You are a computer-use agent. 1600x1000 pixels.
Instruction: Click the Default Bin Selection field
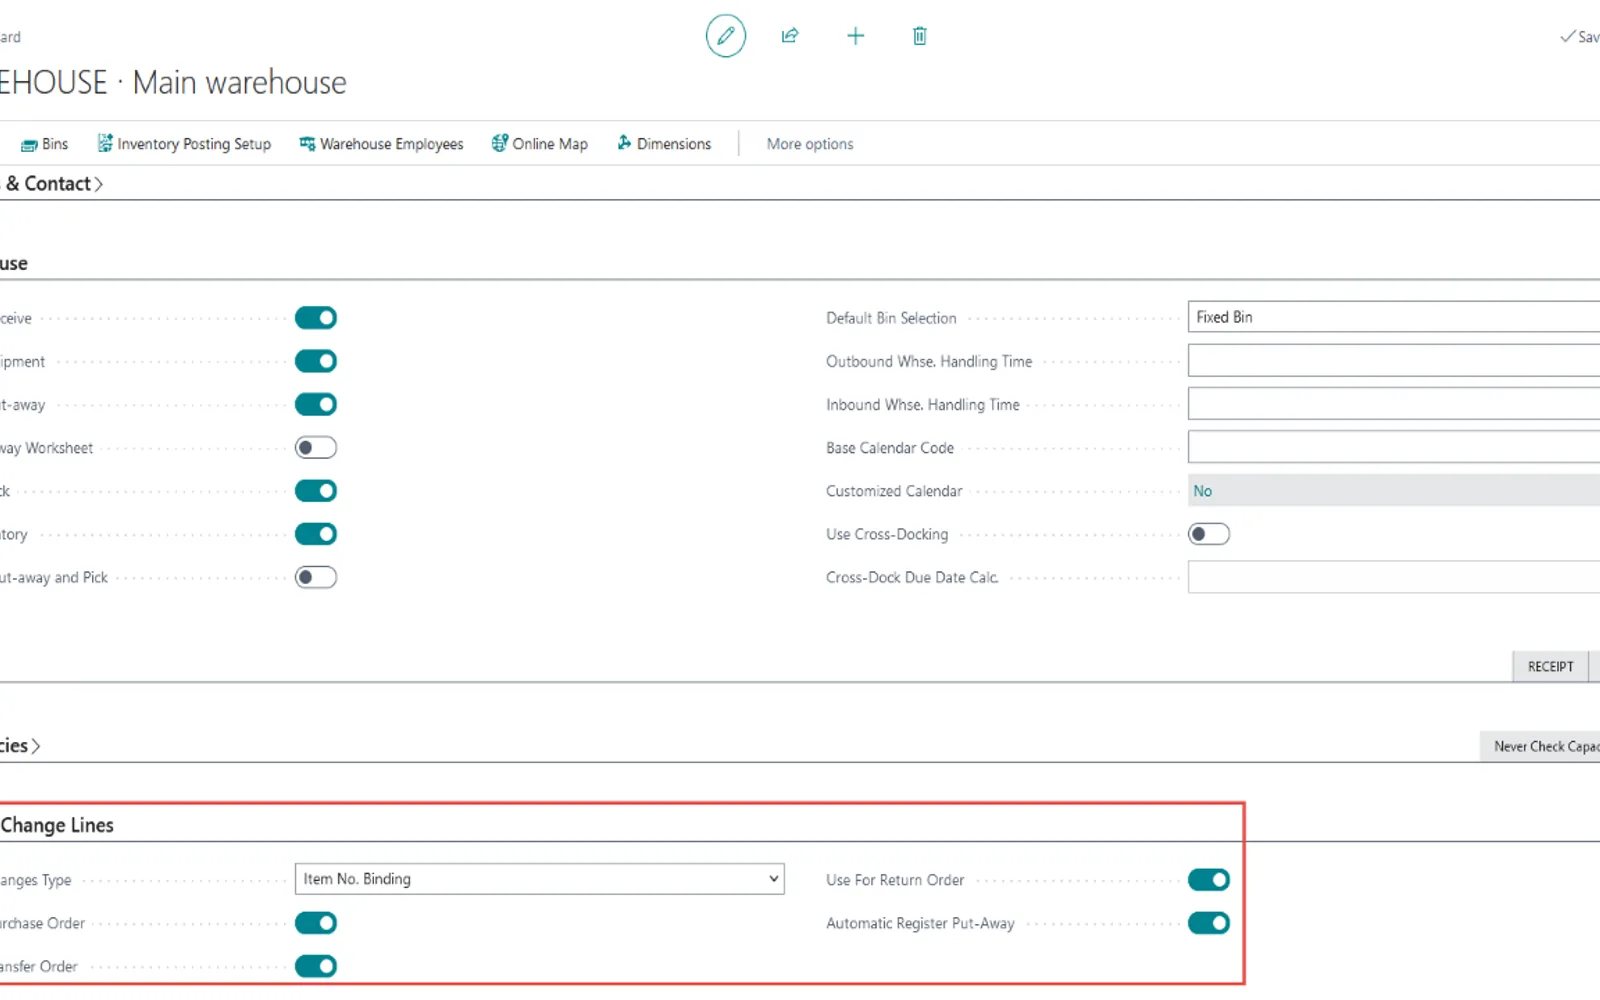click(x=1394, y=317)
